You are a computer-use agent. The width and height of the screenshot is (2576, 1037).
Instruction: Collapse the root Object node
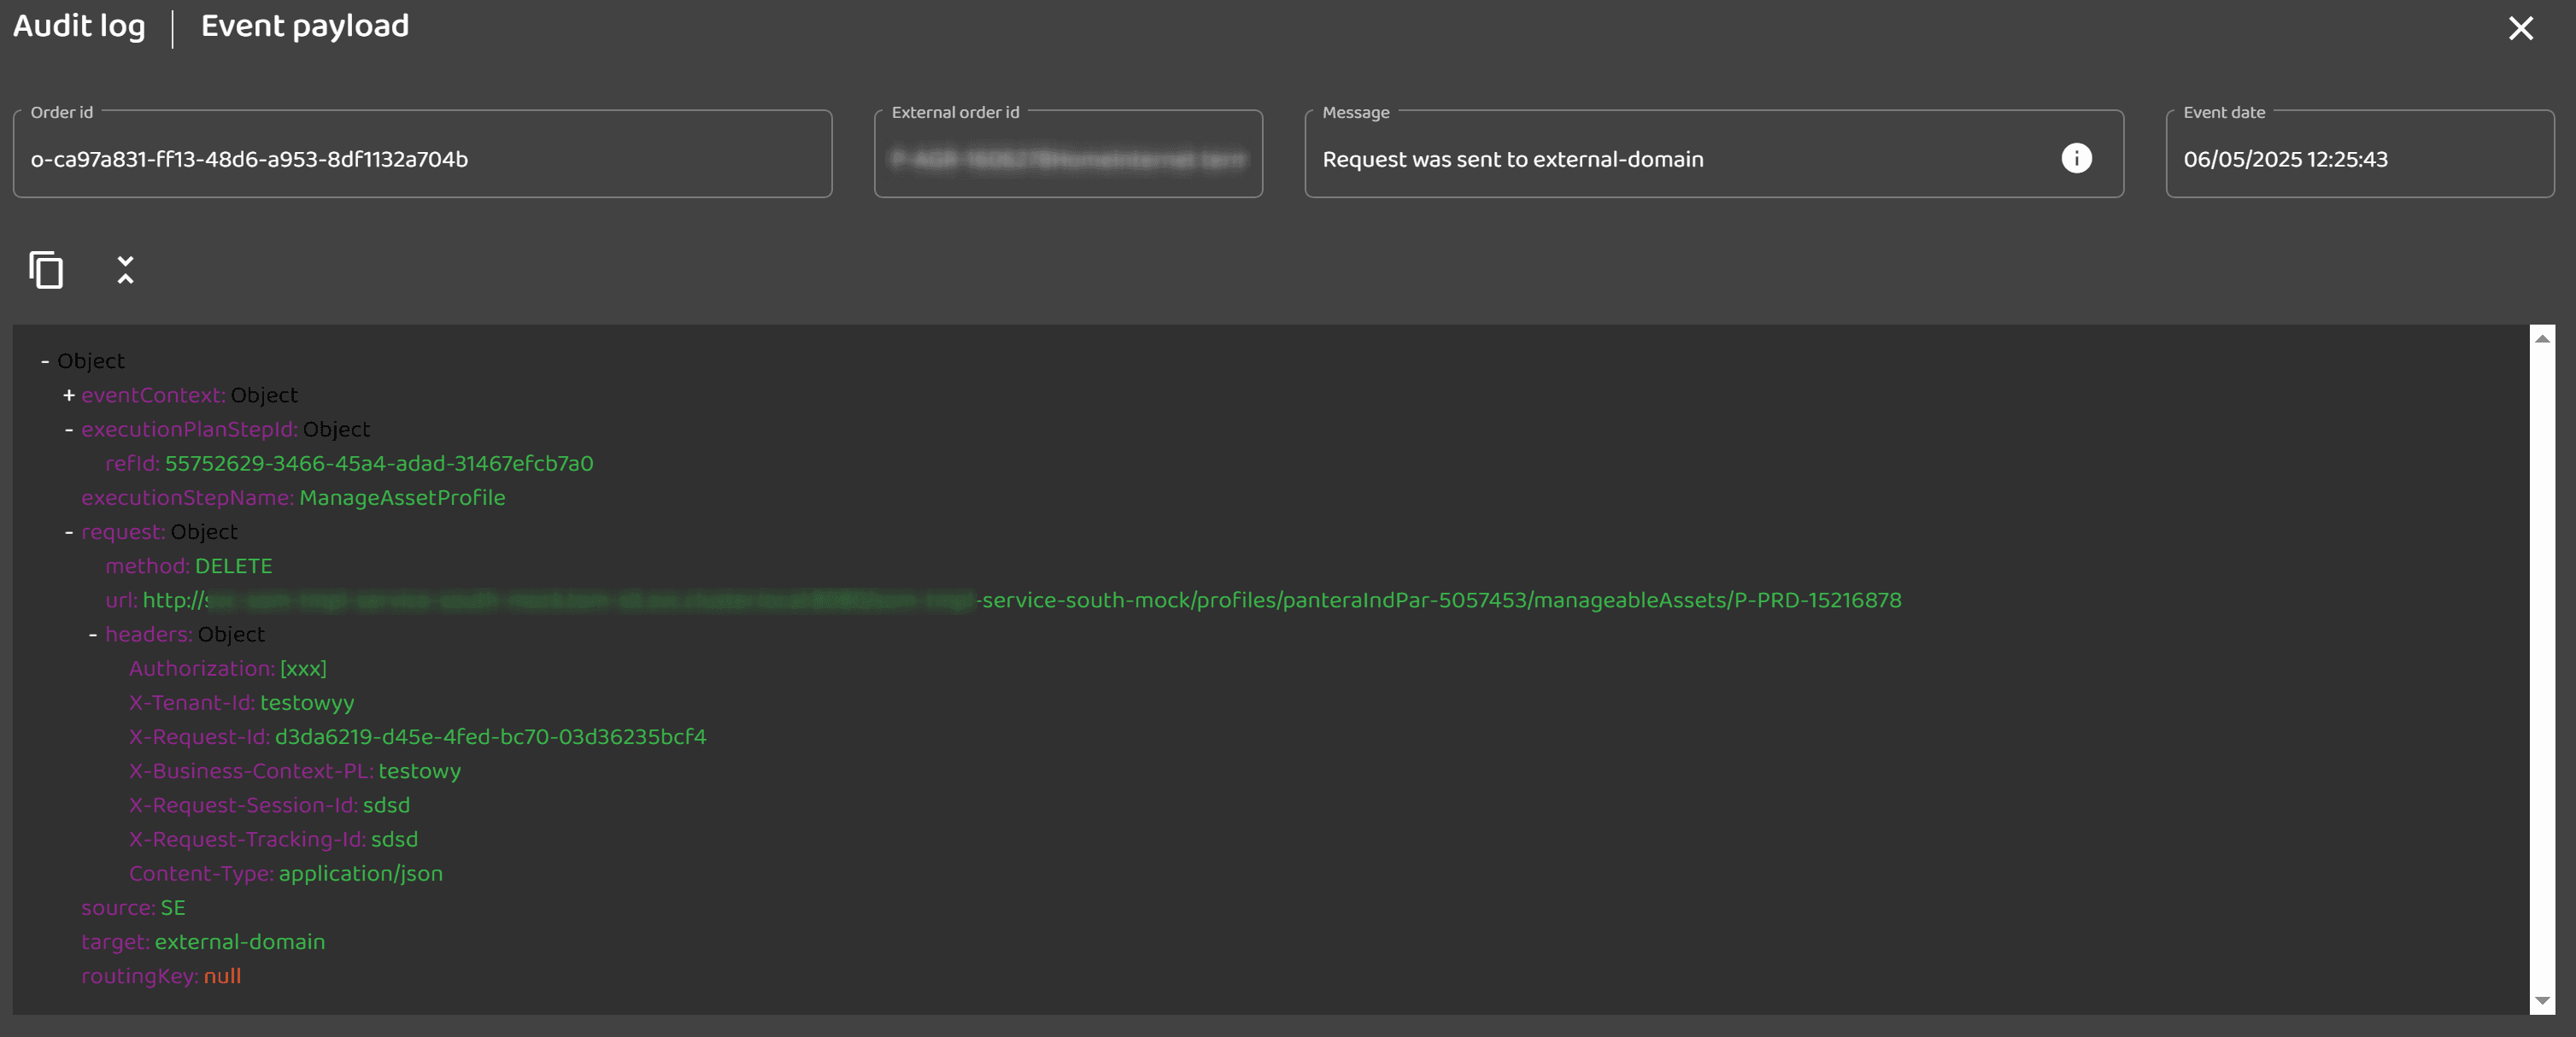click(x=45, y=361)
